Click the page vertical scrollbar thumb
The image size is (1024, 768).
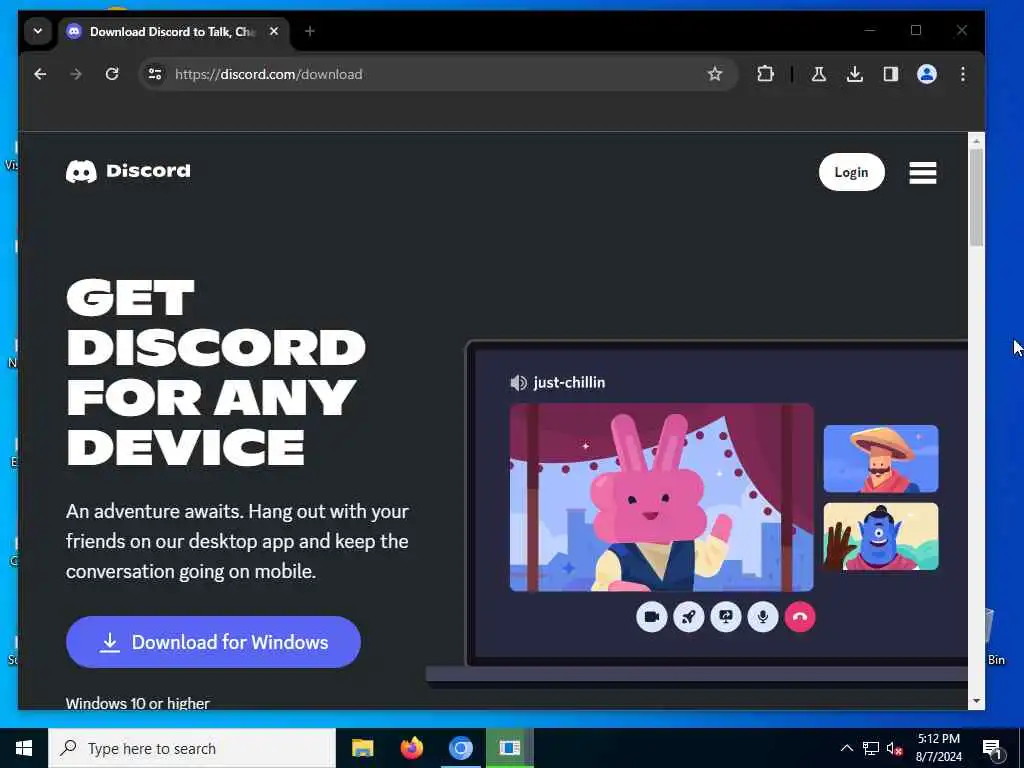pyautogui.click(x=976, y=197)
